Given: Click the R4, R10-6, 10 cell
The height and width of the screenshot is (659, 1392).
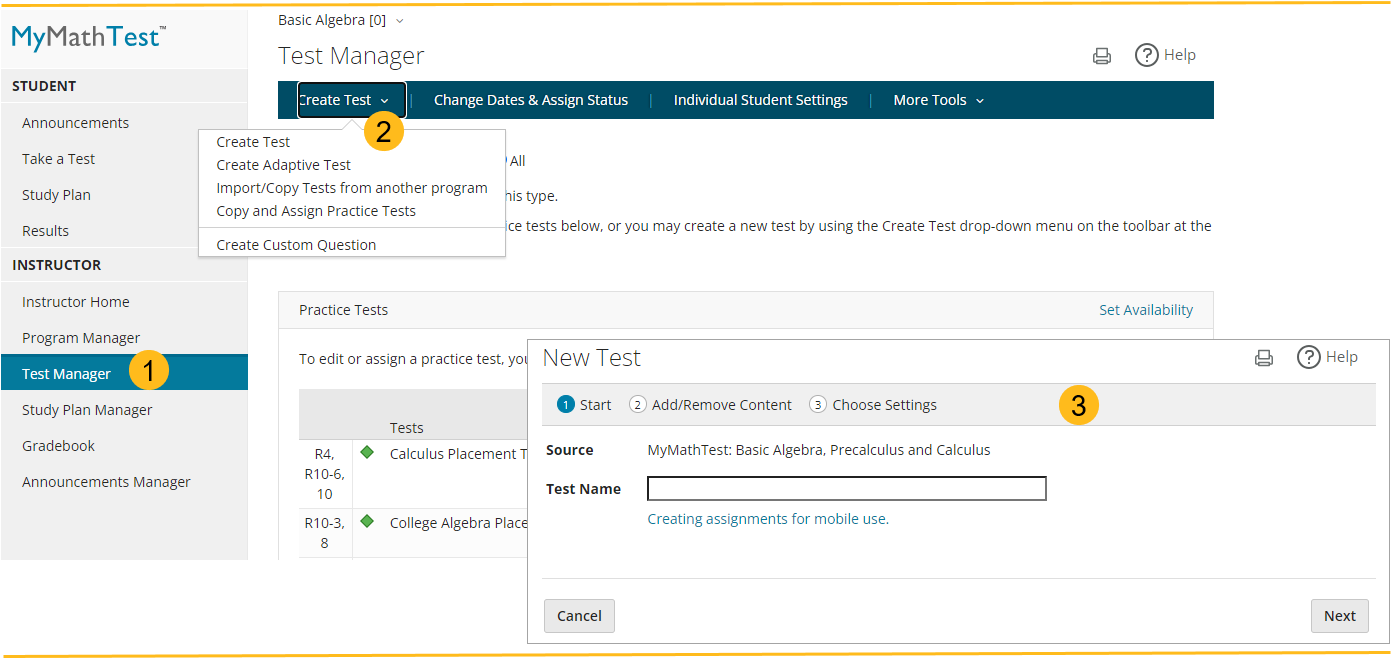Looking at the screenshot, I should pos(325,474).
